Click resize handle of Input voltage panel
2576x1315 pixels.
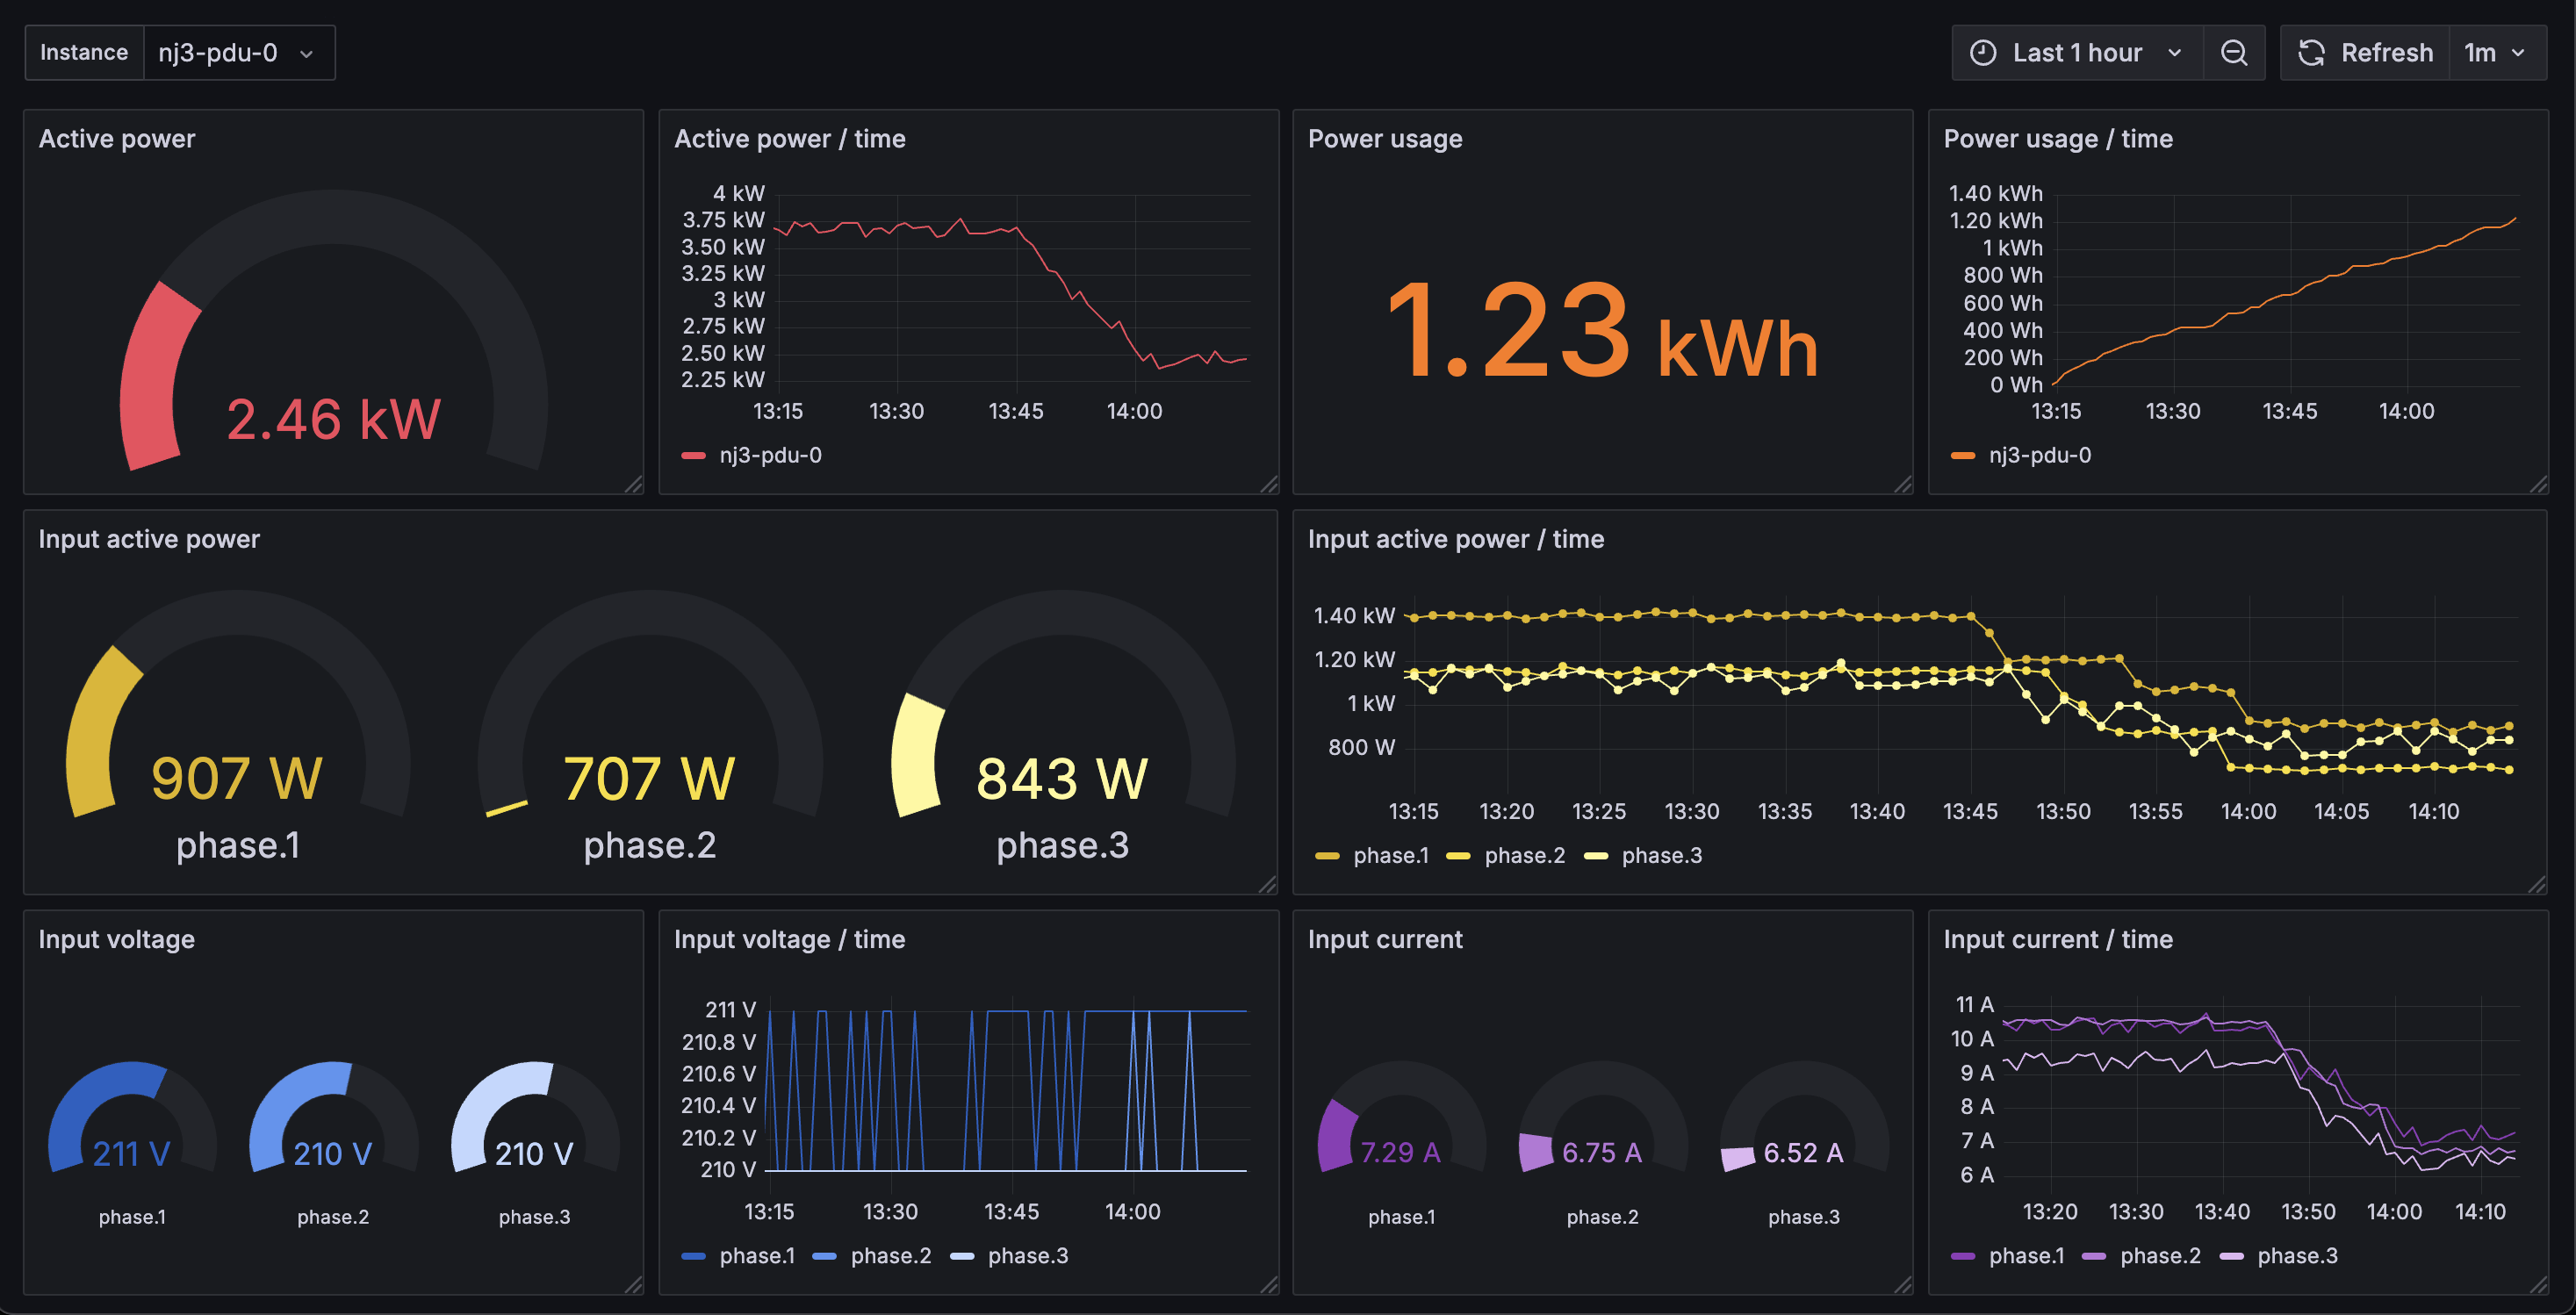coord(634,1285)
